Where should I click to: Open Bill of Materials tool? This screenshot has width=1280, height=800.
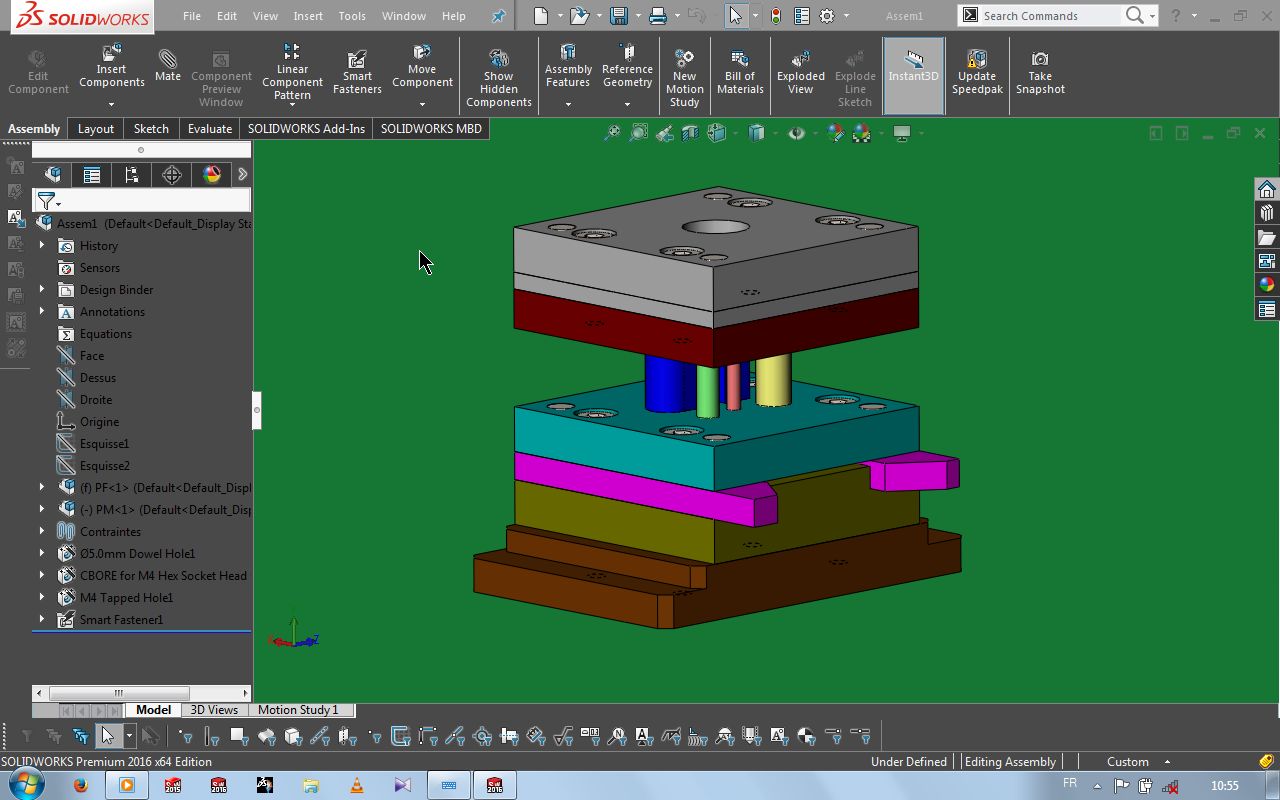(x=740, y=74)
